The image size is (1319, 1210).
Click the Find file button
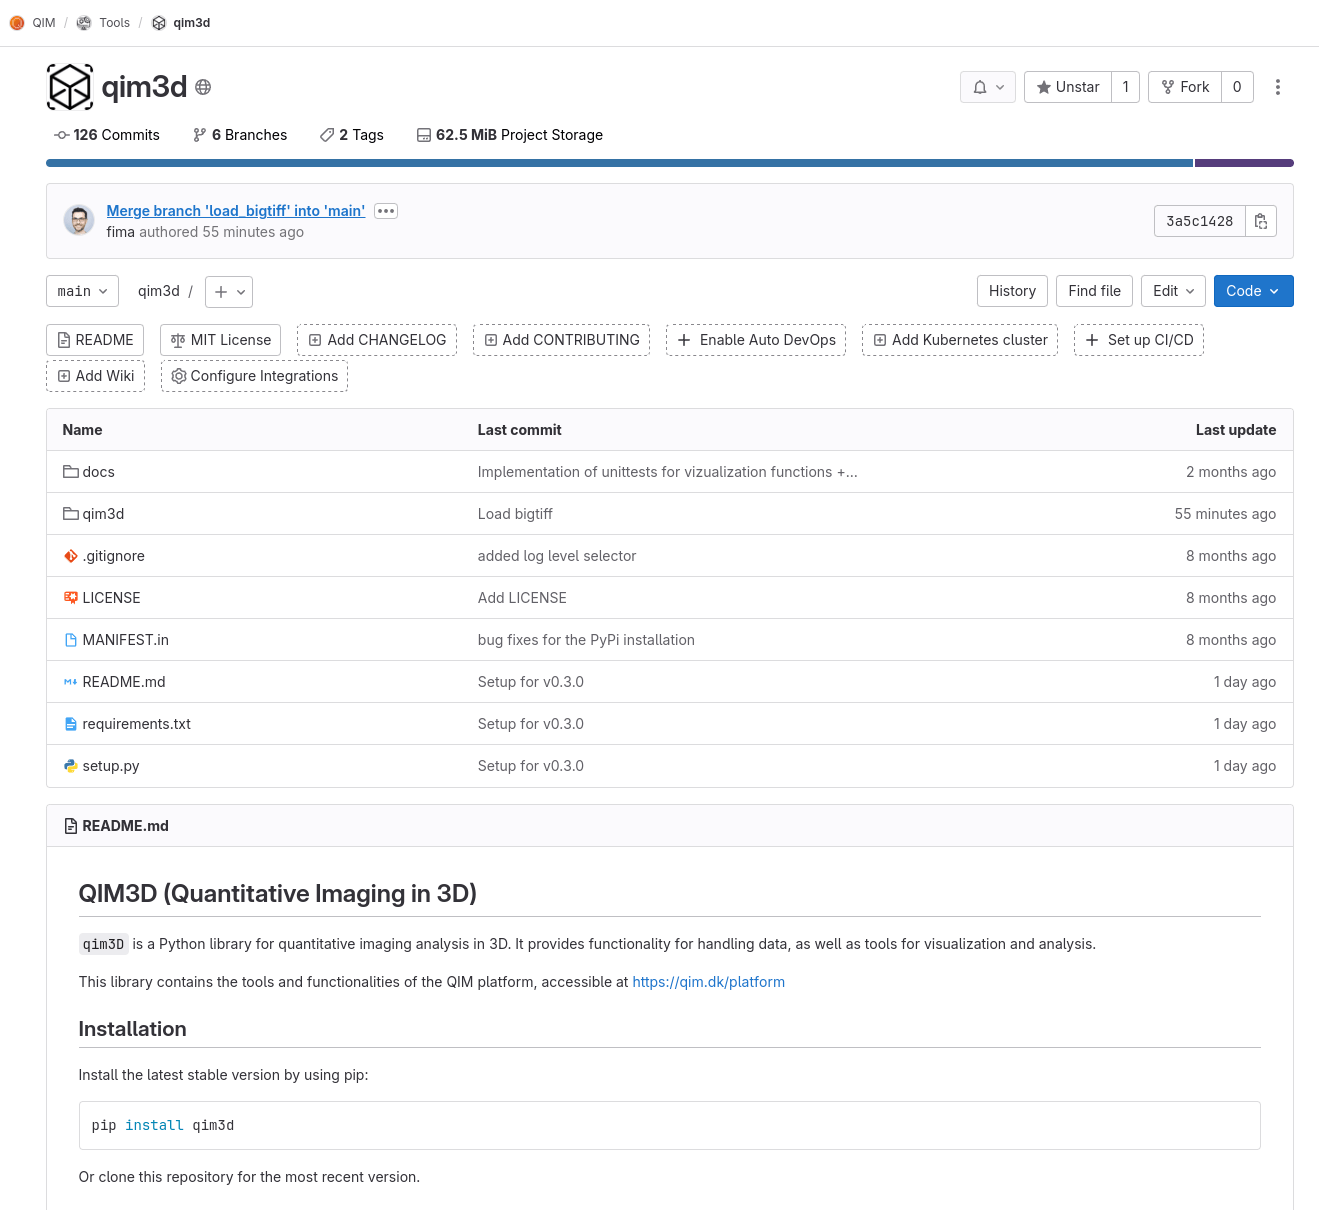(1094, 291)
